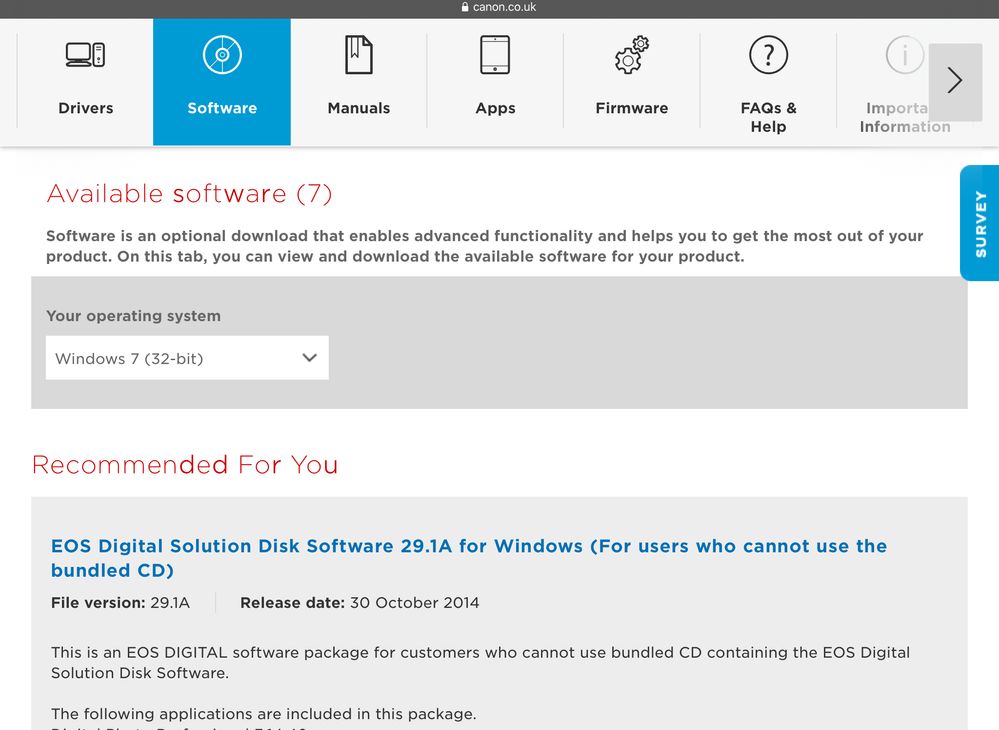Click the padlock icon beside canon.co.uk
Viewport: 999px width, 730px height.
point(465,7)
